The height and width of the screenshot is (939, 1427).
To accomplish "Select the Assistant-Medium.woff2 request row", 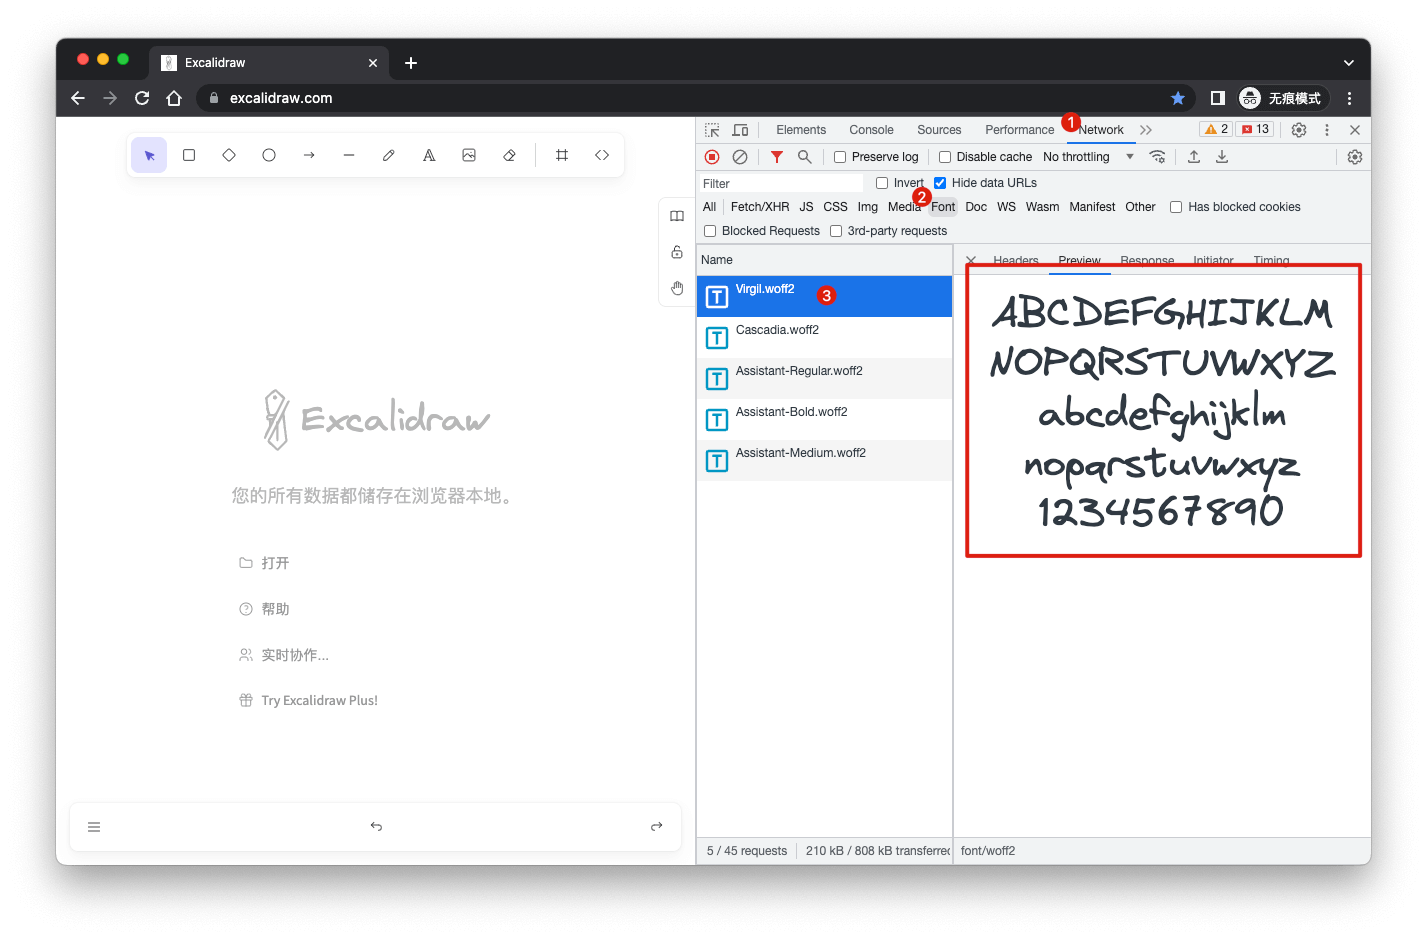I will click(x=824, y=461).
